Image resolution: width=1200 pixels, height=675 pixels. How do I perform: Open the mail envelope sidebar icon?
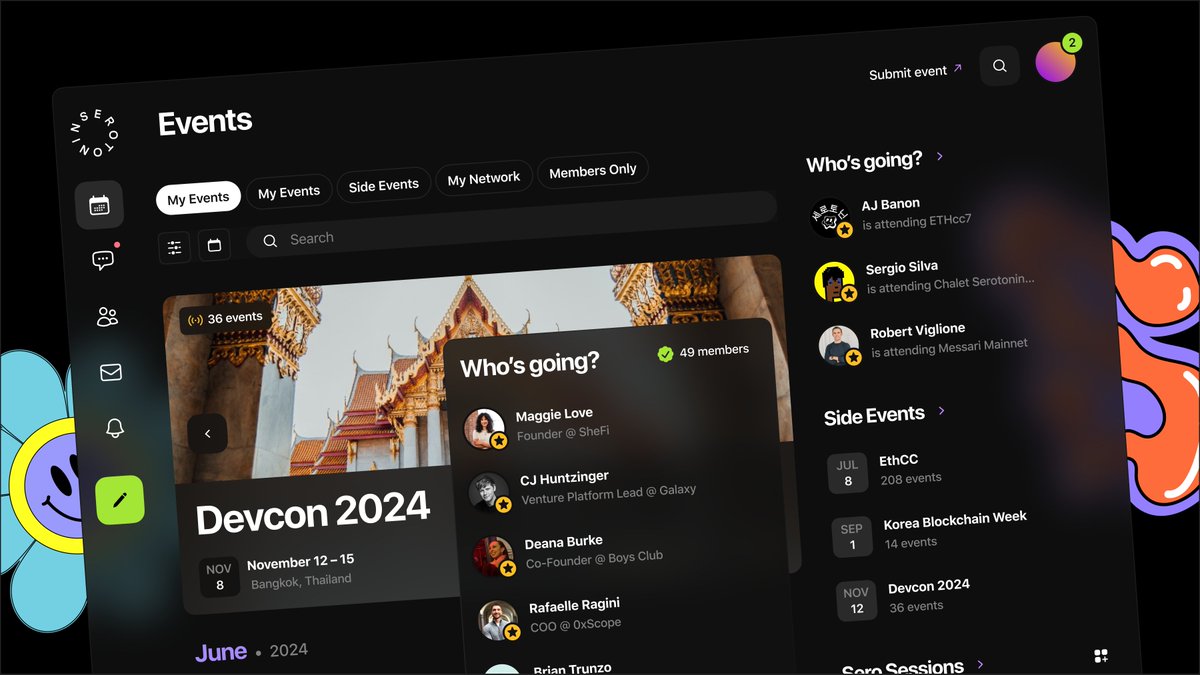(x=111, y=372)
